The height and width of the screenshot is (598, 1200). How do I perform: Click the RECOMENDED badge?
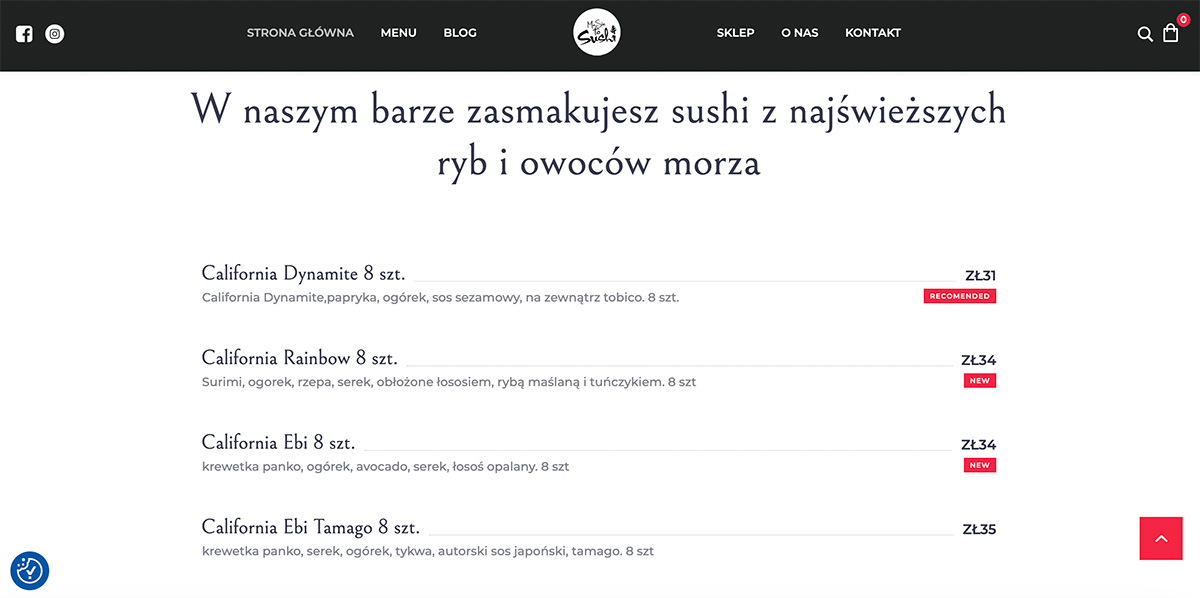960,296
